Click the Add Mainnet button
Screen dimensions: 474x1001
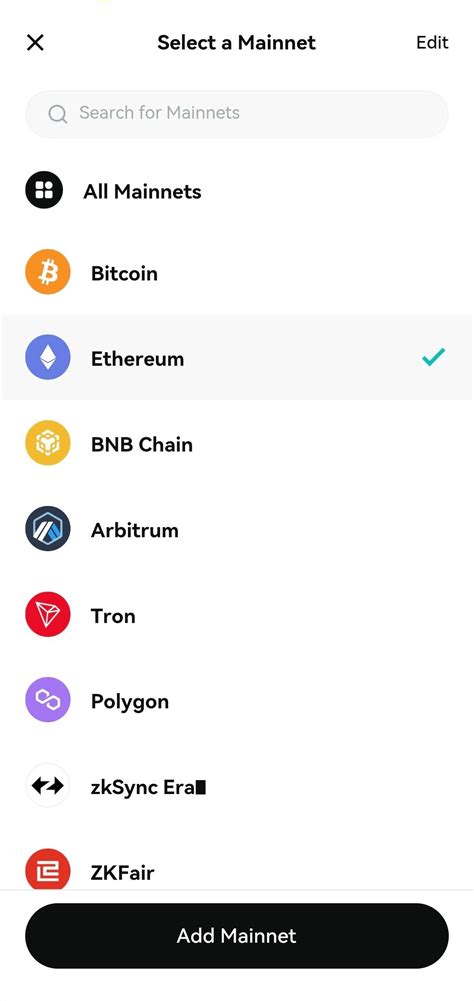237,935
